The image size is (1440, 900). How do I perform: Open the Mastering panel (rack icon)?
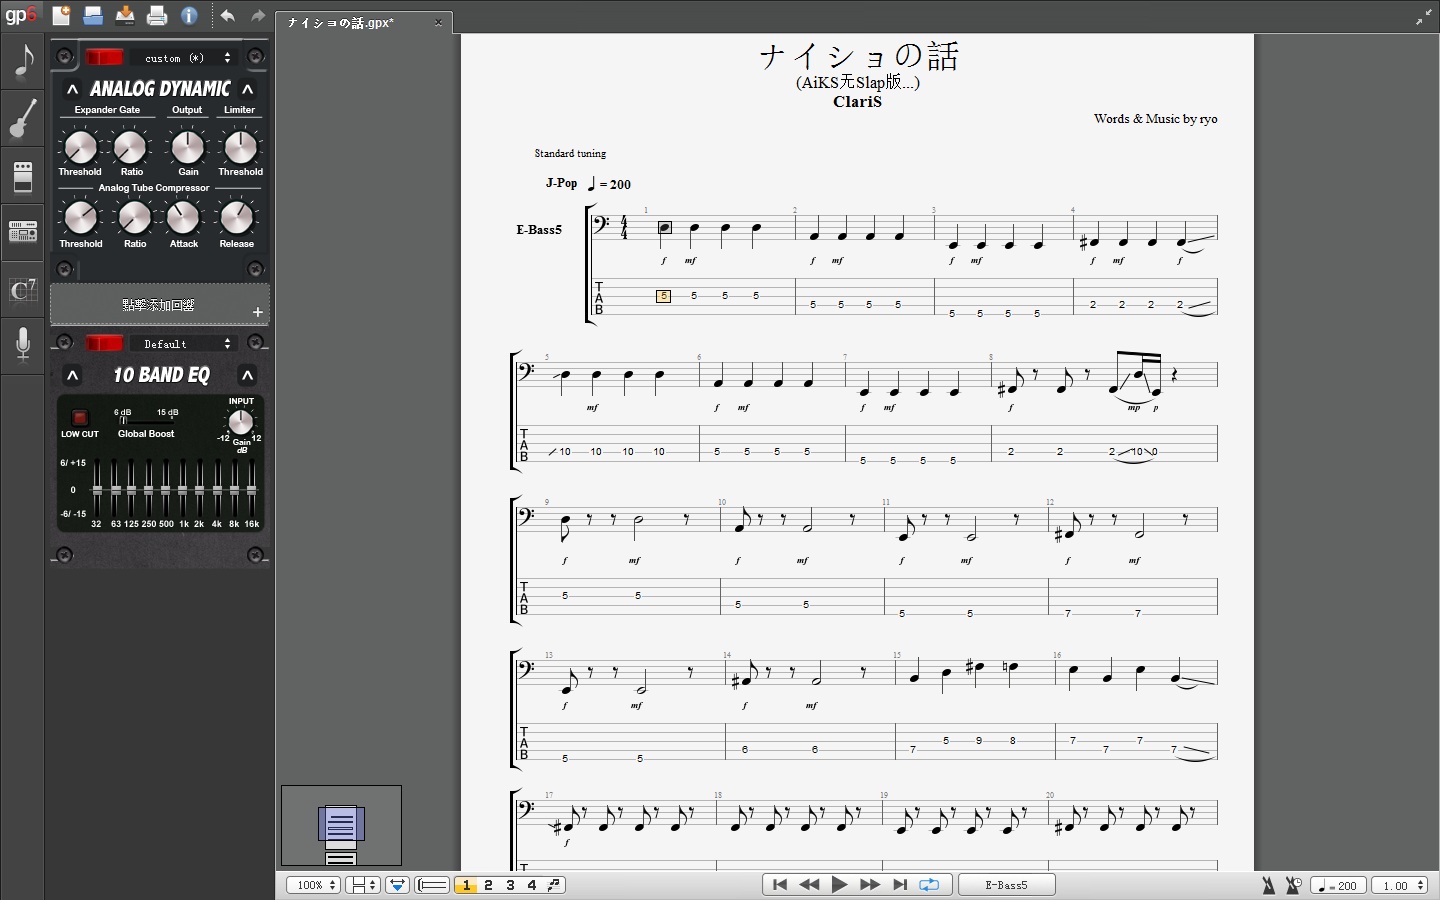pyautogui.click(x=22, y=233)
